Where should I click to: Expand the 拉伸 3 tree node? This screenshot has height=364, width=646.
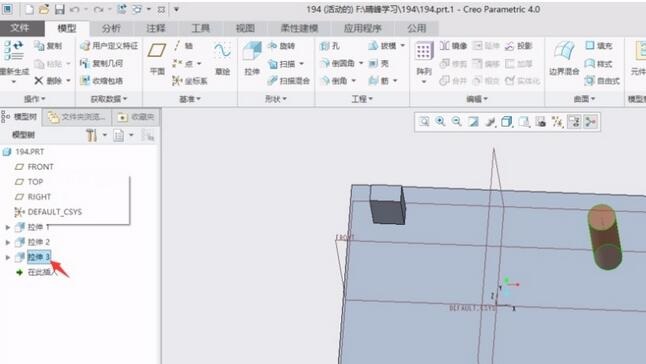pos(7,257)
